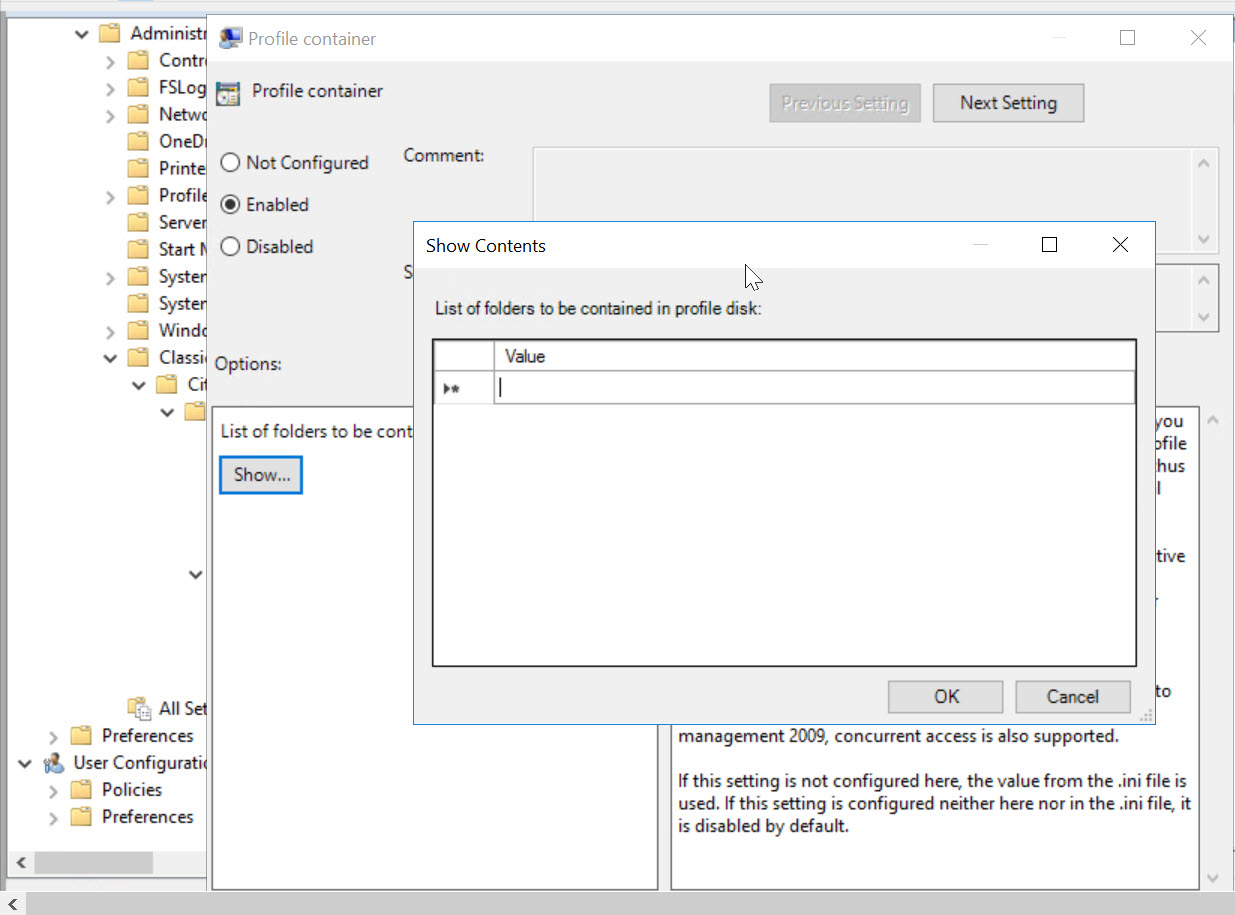Click the Show... button in Options
Viewport: 1235px width, 915px height.
tap(261, 475)
